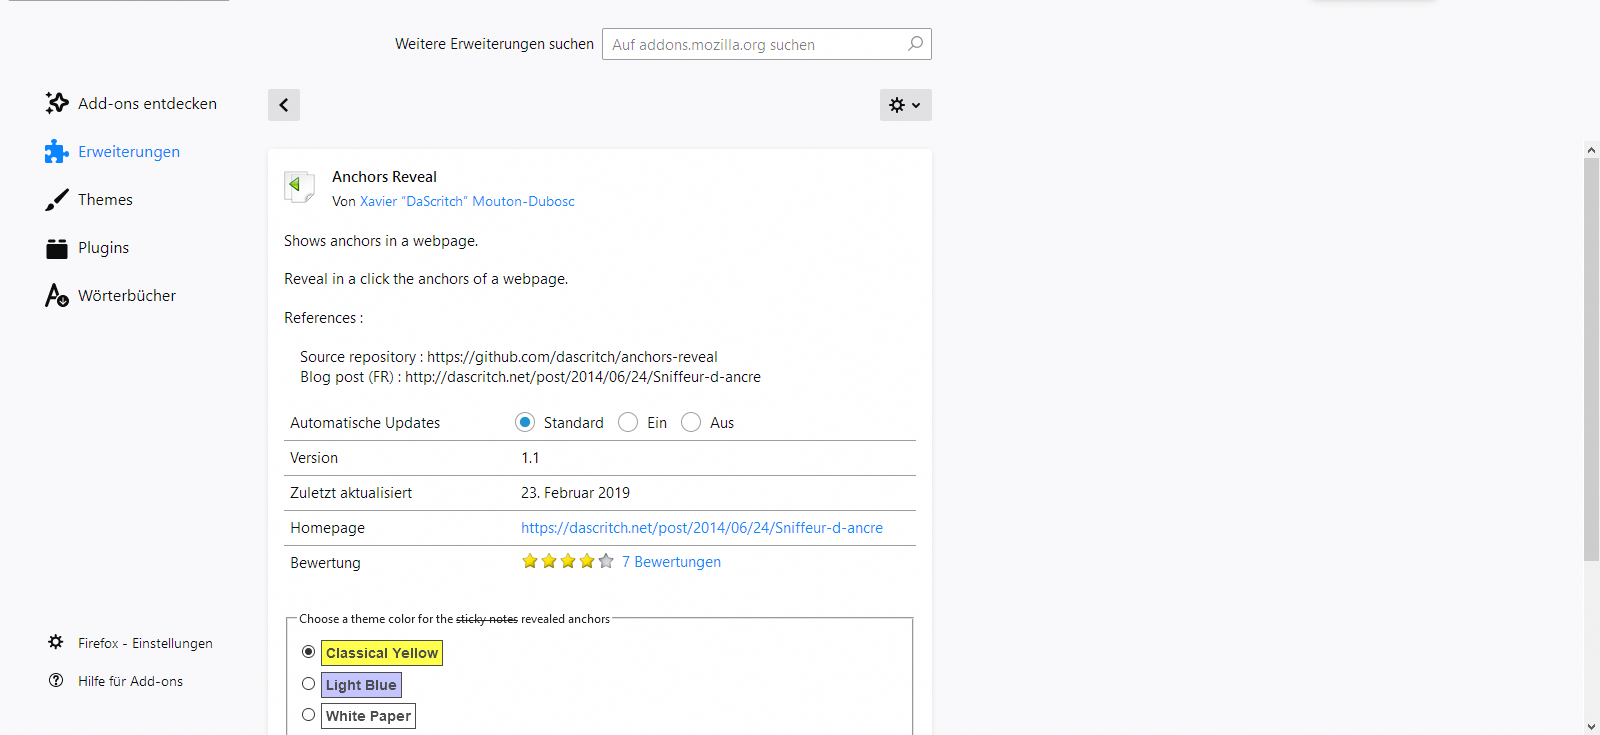The height and width of the screenshot is (735, 1600).
Task: Choose the Classical Yellow radio option
Action: (308, 652)
